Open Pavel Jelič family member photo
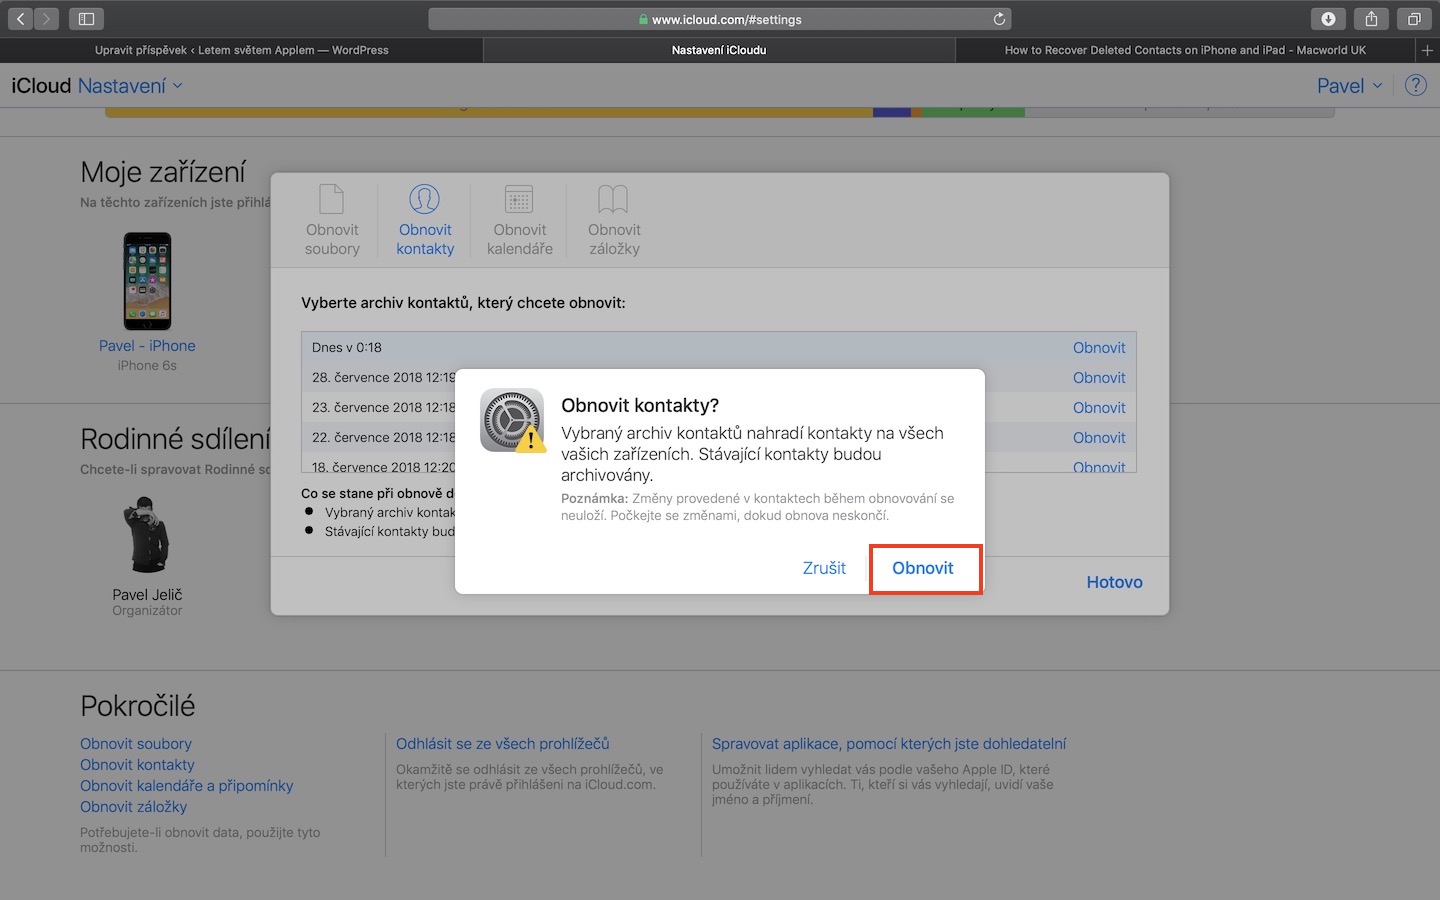1440x900 pixels. [147, 534]
